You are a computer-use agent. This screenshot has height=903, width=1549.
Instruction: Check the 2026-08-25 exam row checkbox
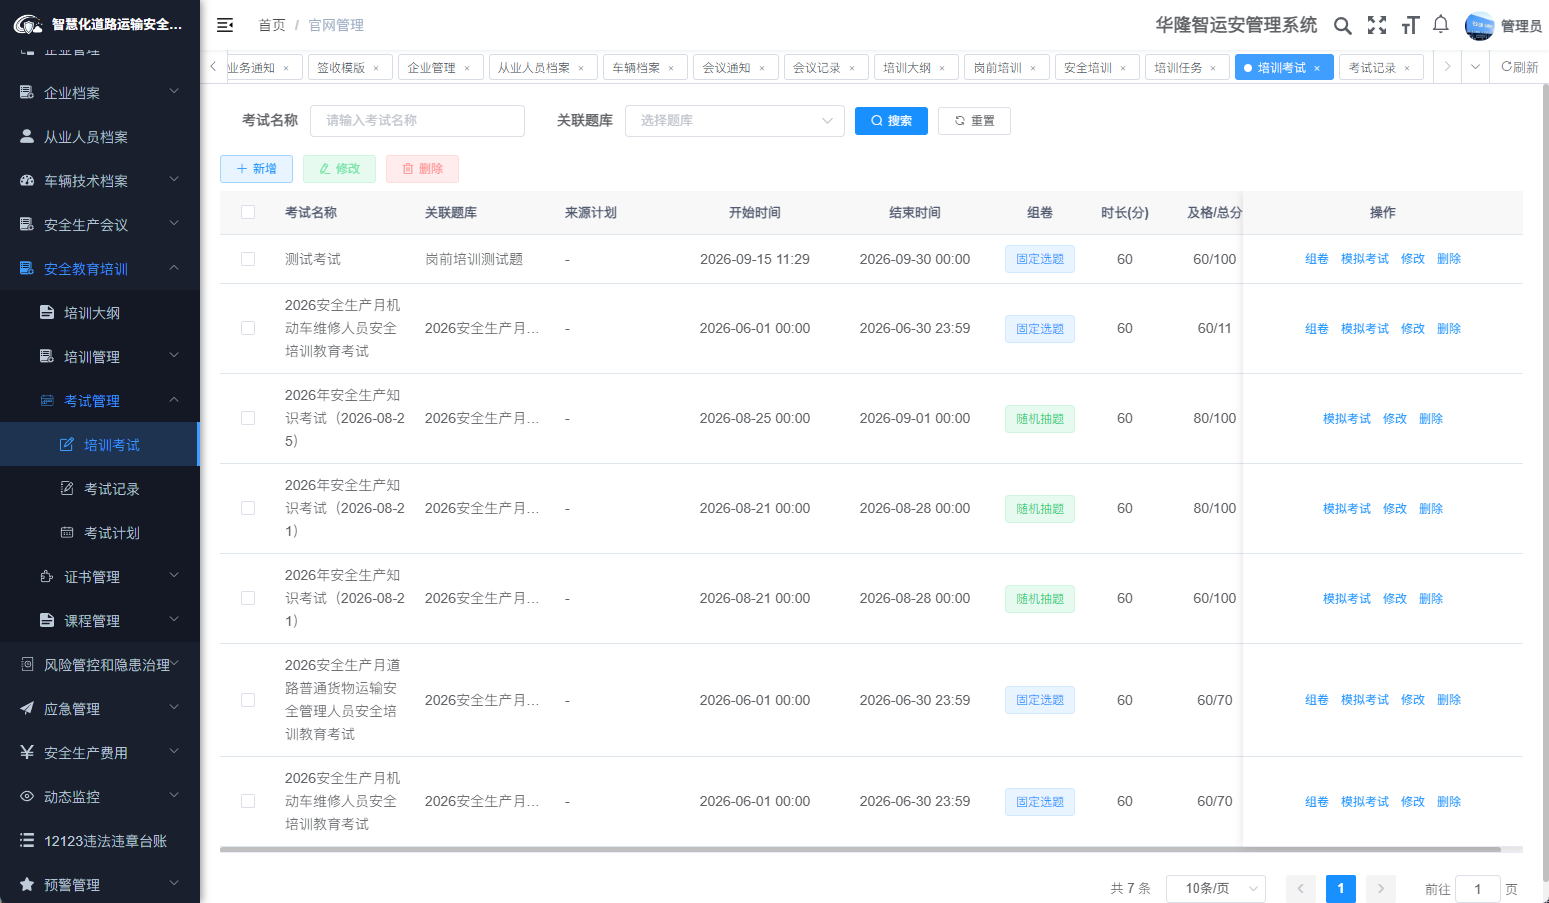(x=248, y=418)
